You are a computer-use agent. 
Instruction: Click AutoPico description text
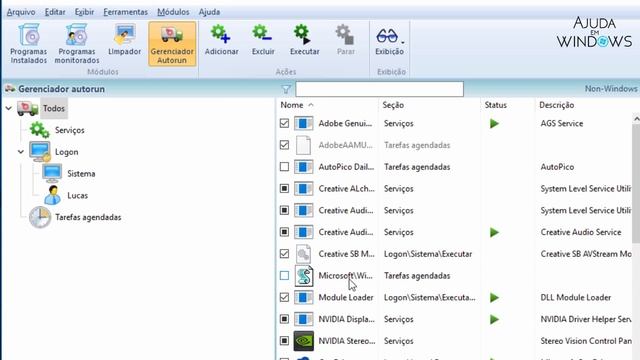557,167
